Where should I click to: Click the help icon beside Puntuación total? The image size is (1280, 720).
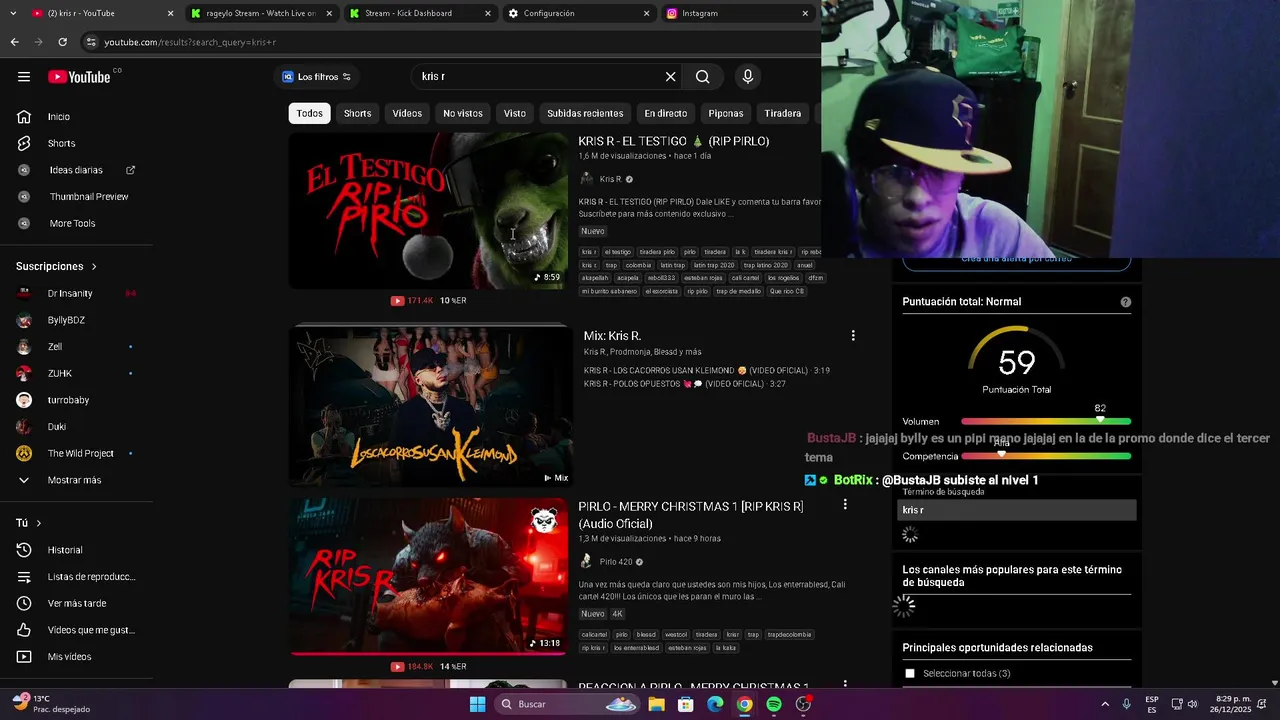1126,302
